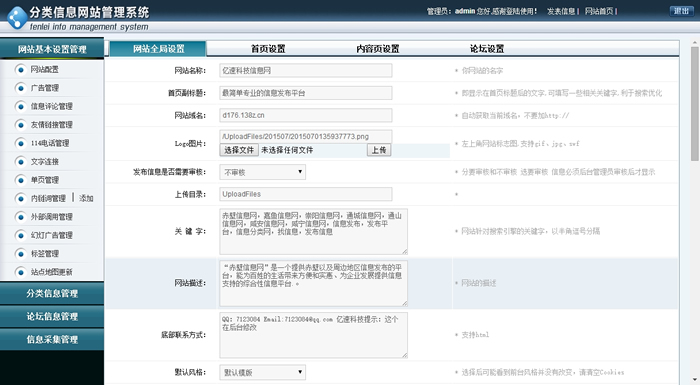Screen dimensions: 700x385
Task: Open 文字连接 in the sidebar
Action: [45, 162]
